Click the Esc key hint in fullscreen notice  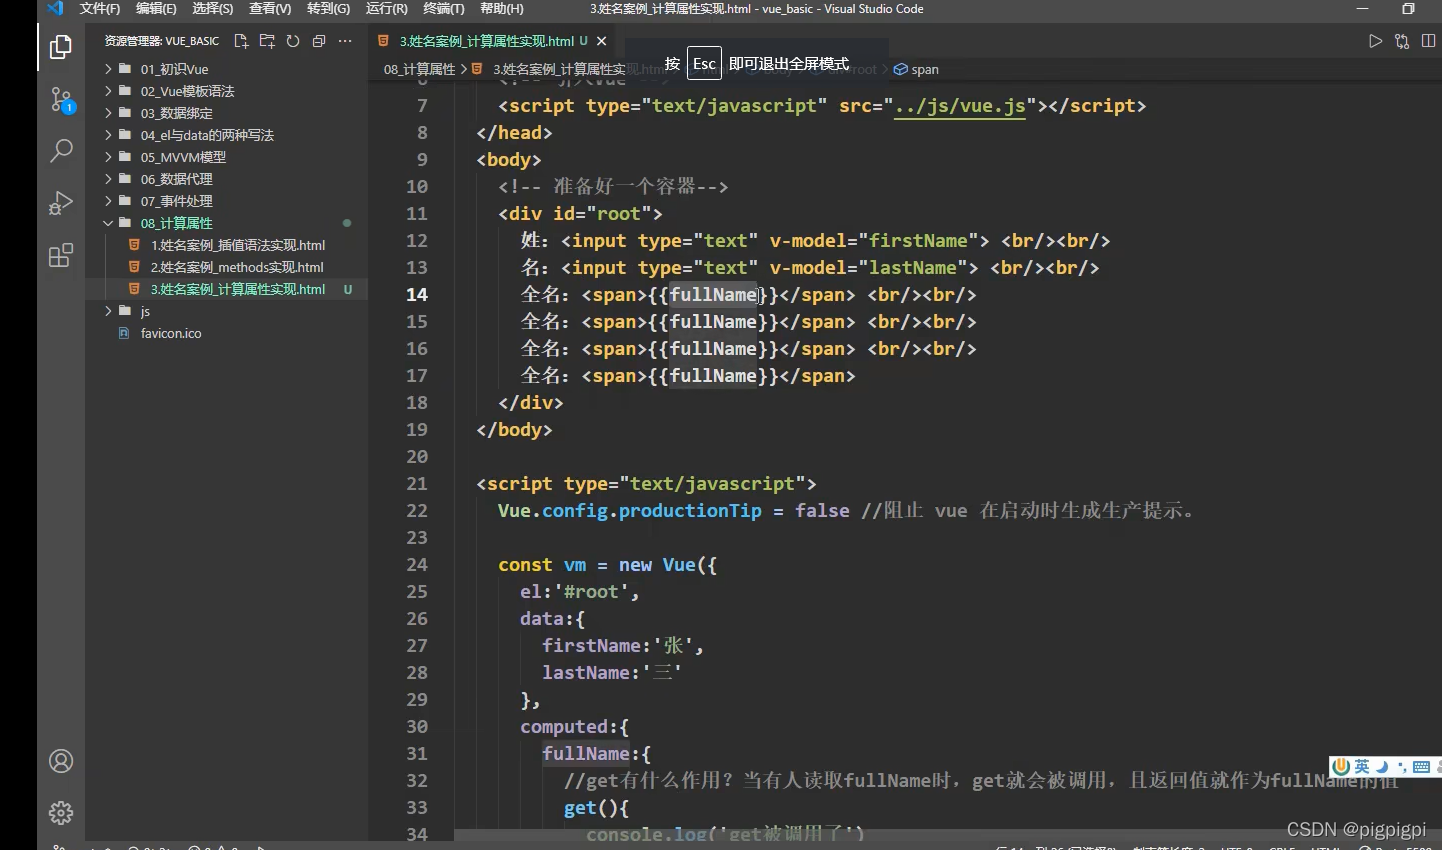coord(704,64)
